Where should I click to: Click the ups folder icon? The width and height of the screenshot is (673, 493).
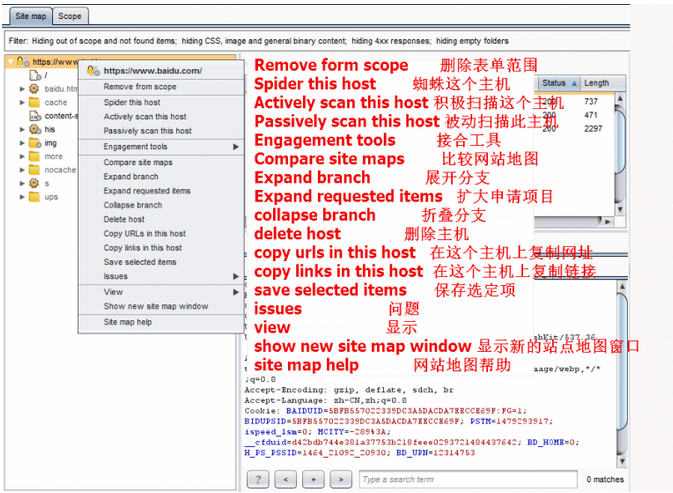[34, 197]
